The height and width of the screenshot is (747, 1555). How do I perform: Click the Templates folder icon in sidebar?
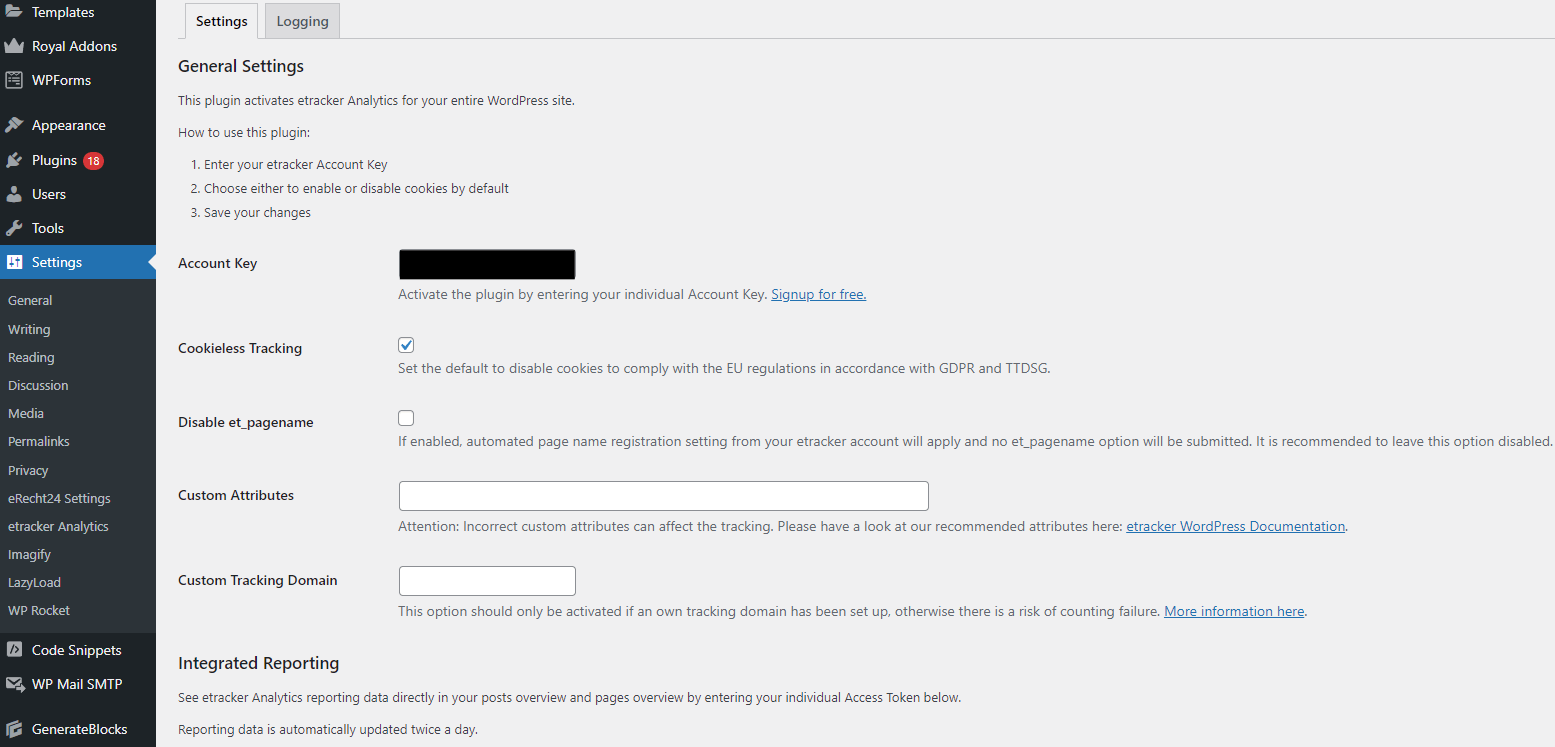(14, 12)
